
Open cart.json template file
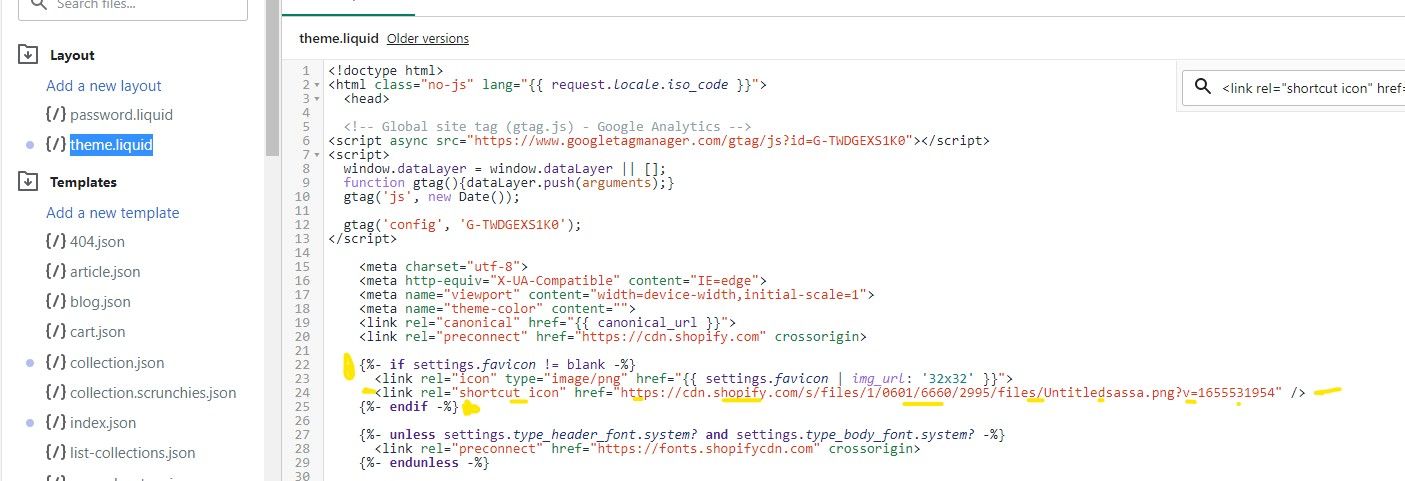click(98, 332)
